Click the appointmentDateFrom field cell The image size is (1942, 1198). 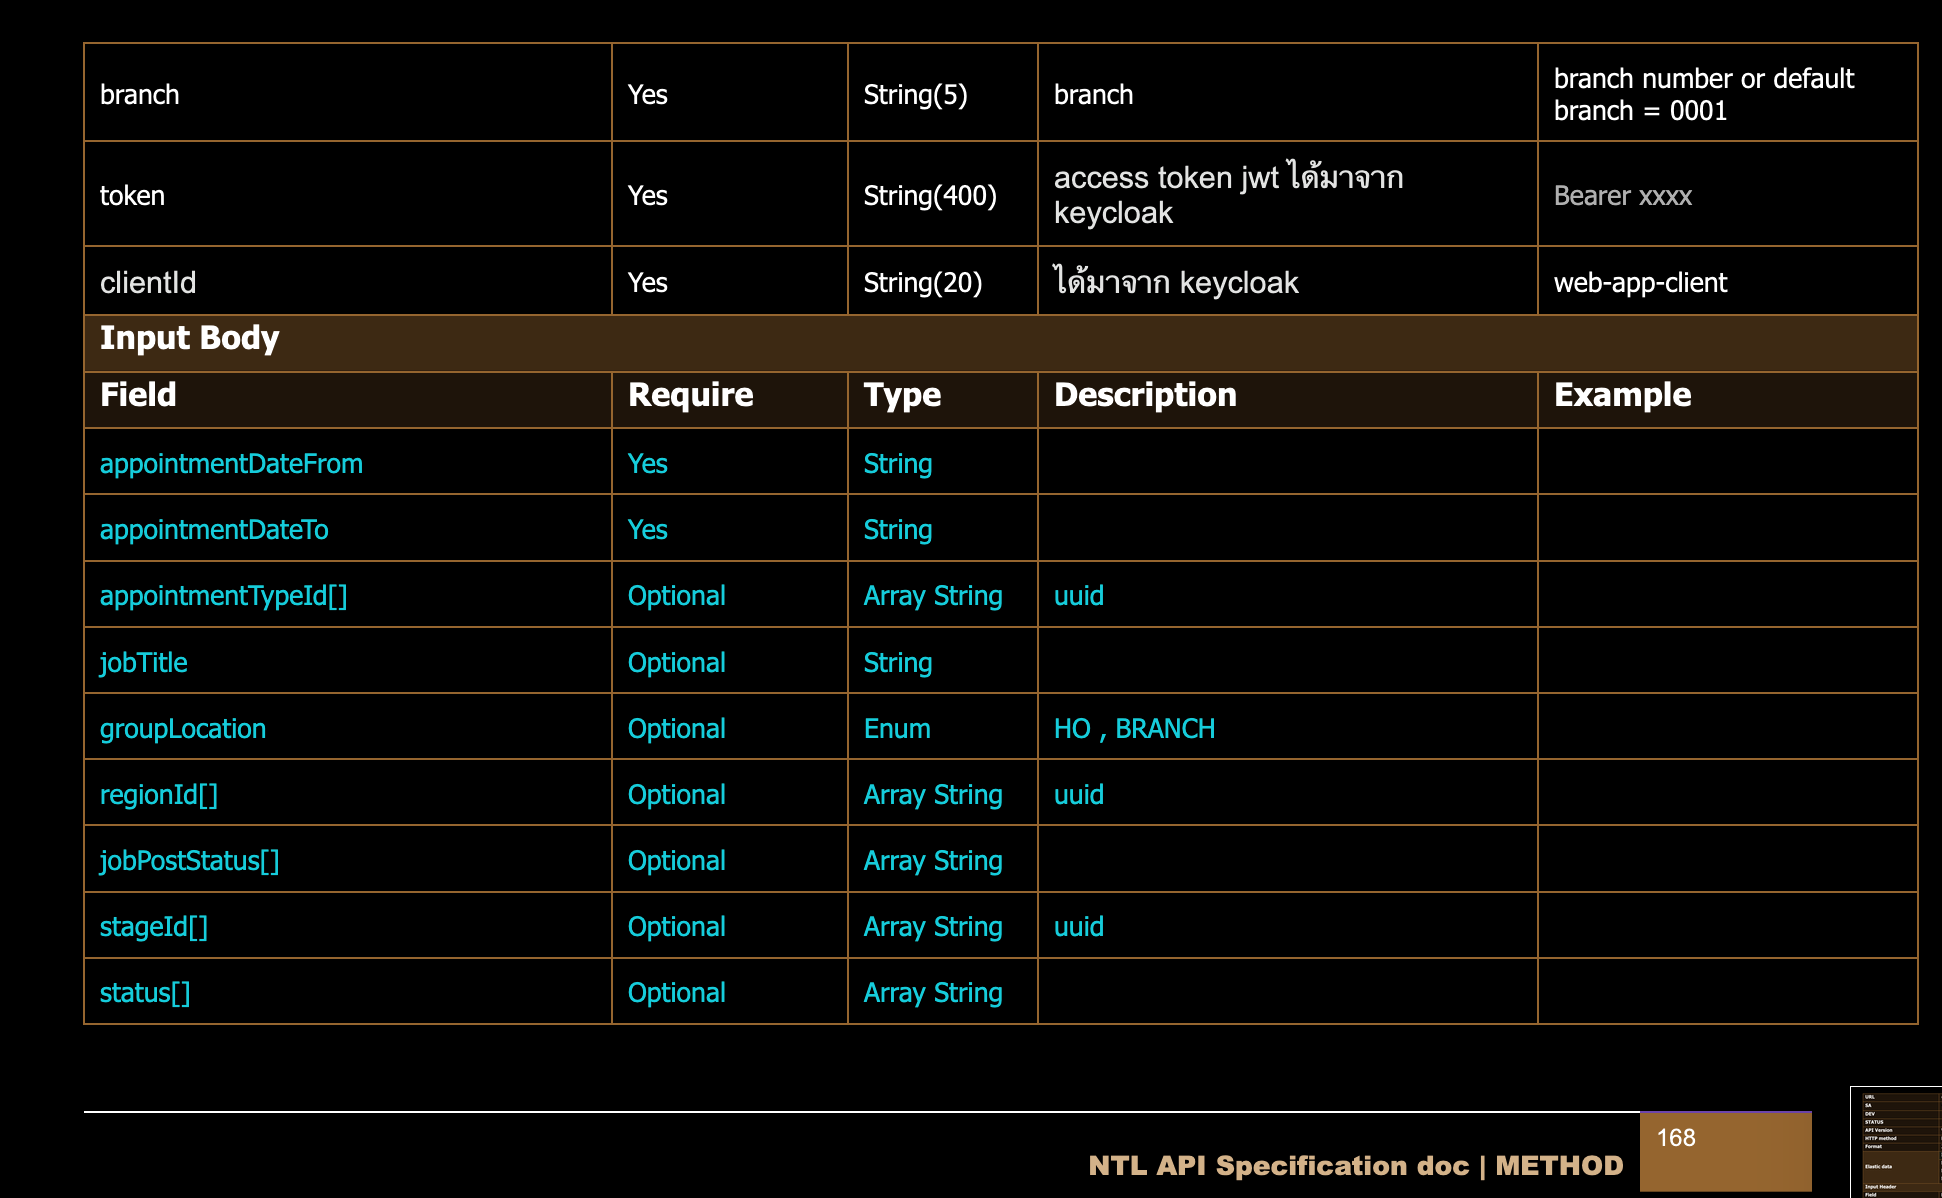pos(231,464)
